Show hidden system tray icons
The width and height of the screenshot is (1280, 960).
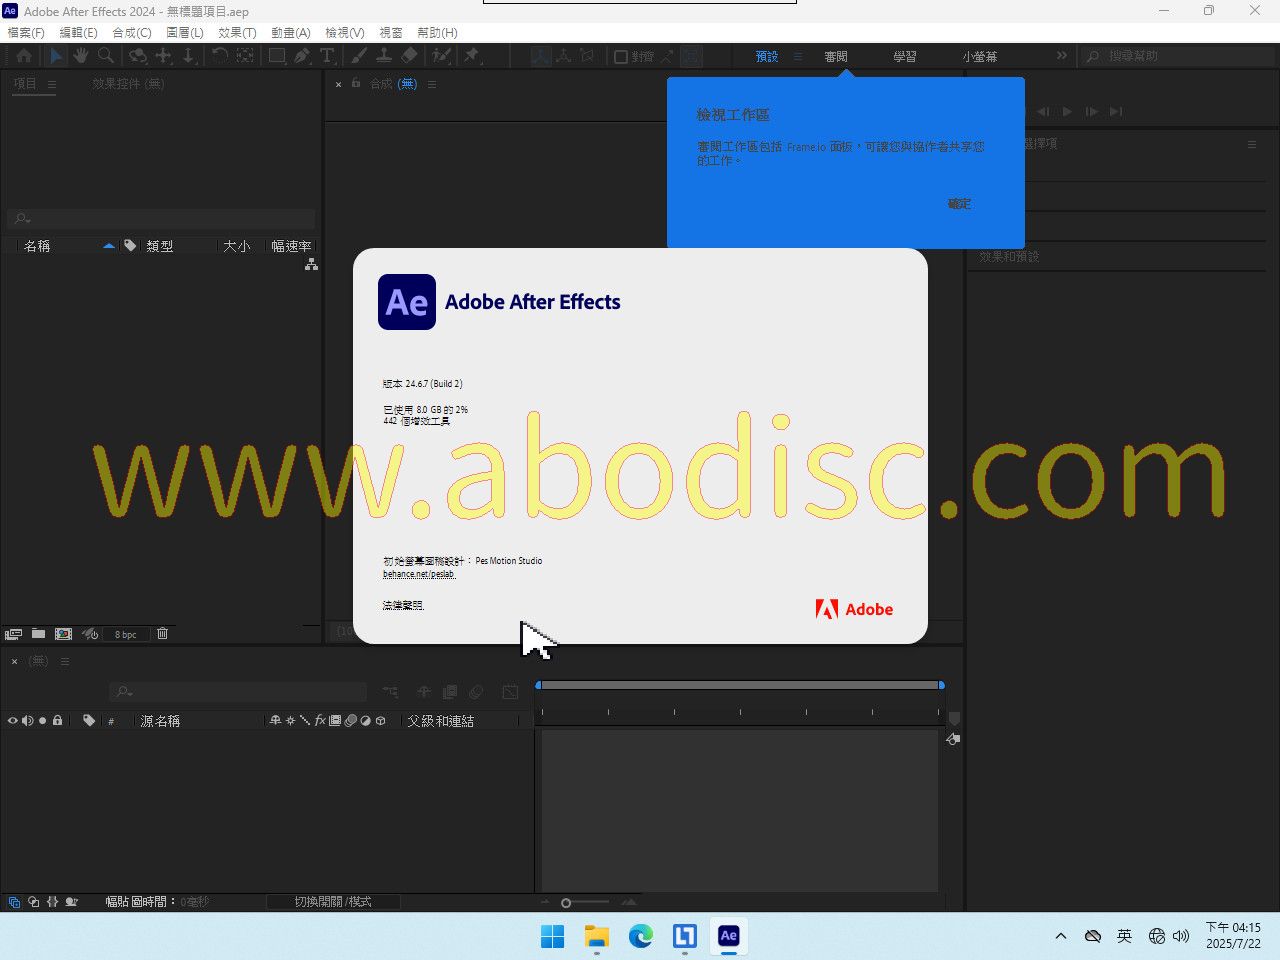point(1060,936)
